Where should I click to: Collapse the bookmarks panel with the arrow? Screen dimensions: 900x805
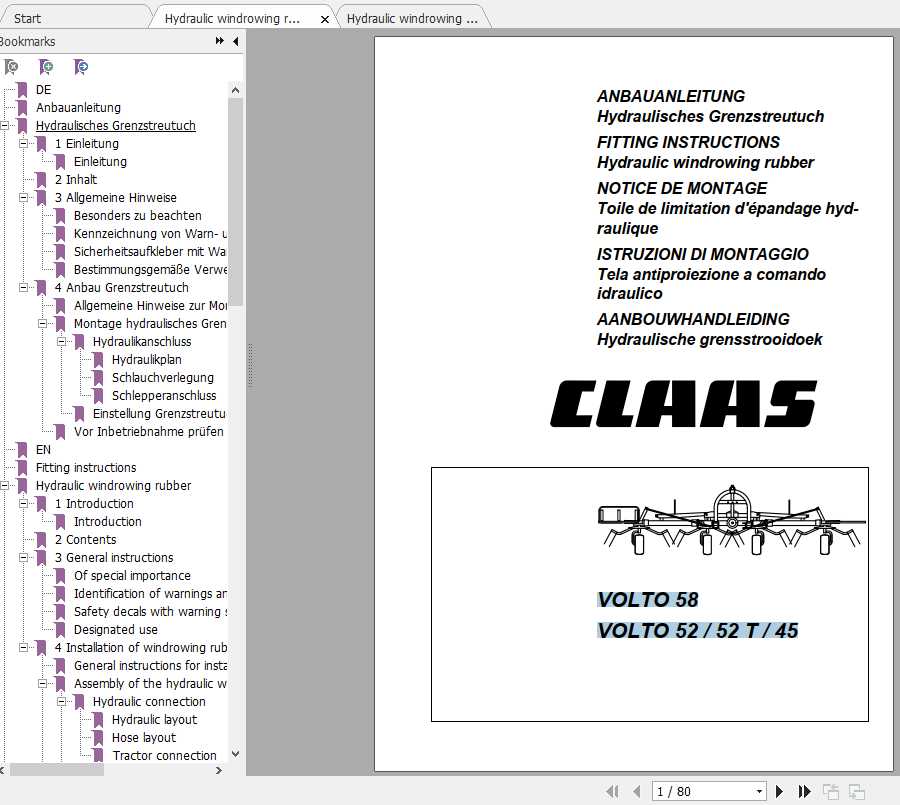coord(234,42)
